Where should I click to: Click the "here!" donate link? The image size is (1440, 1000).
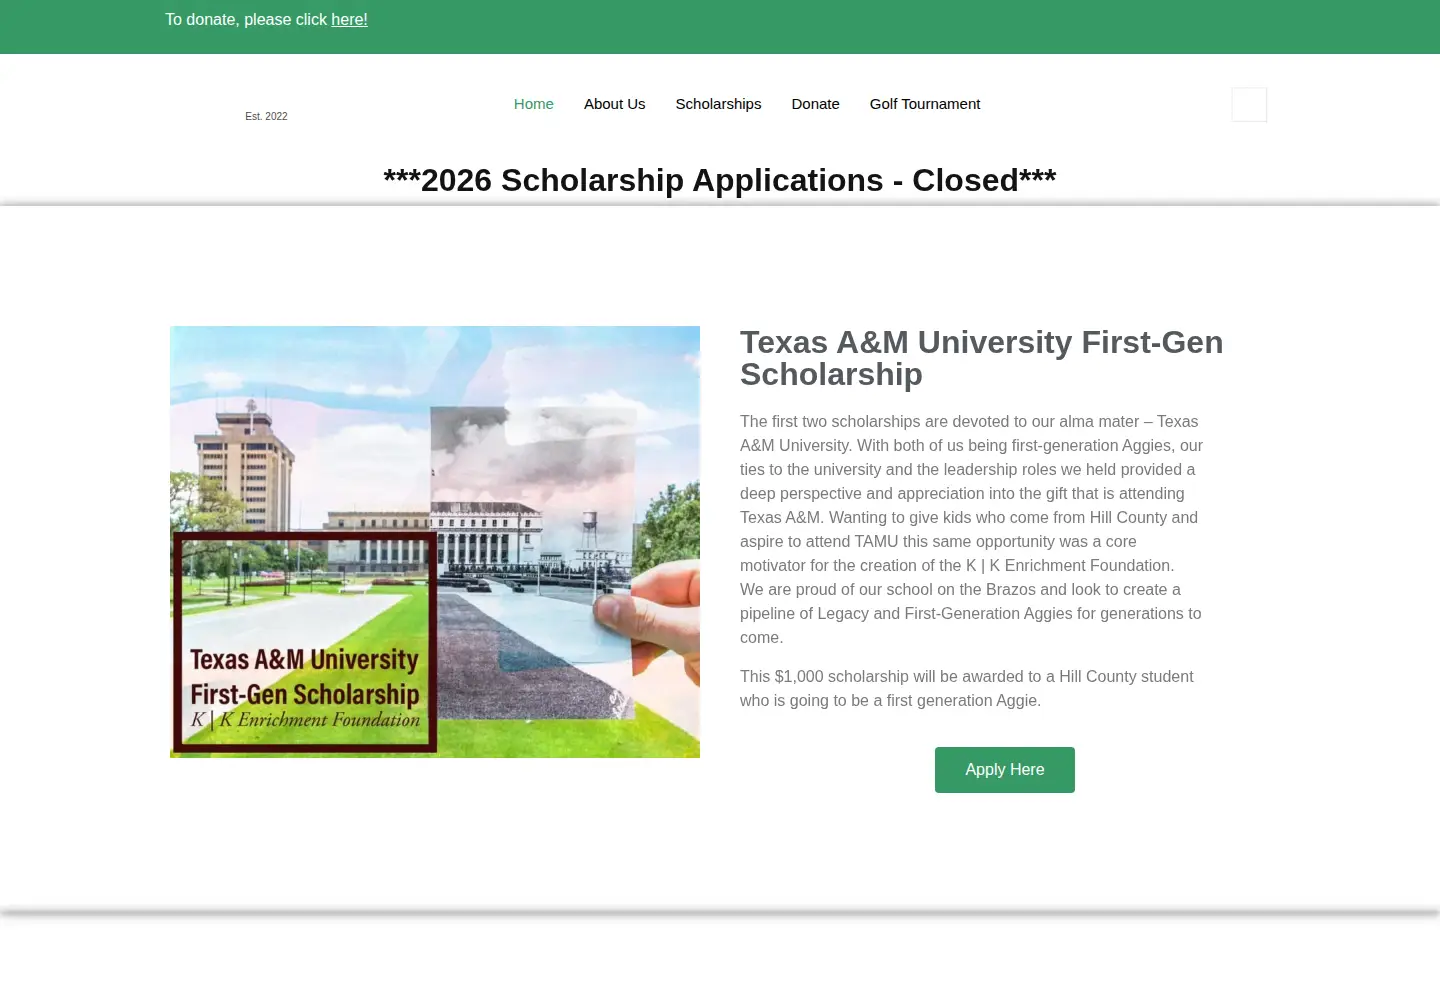(349, 20)
